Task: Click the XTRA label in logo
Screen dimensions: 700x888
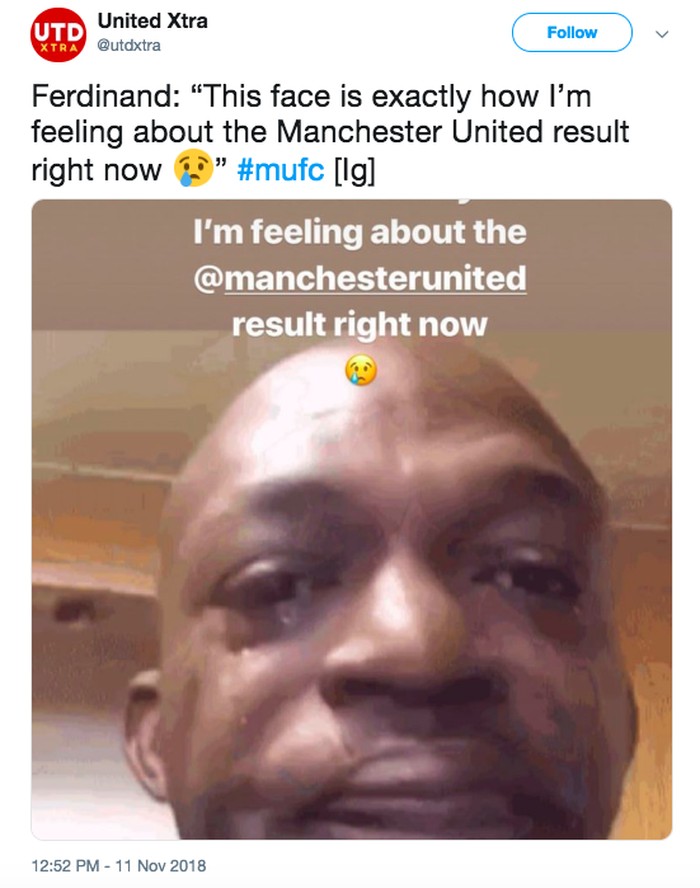Action: [x=59, y=48]
